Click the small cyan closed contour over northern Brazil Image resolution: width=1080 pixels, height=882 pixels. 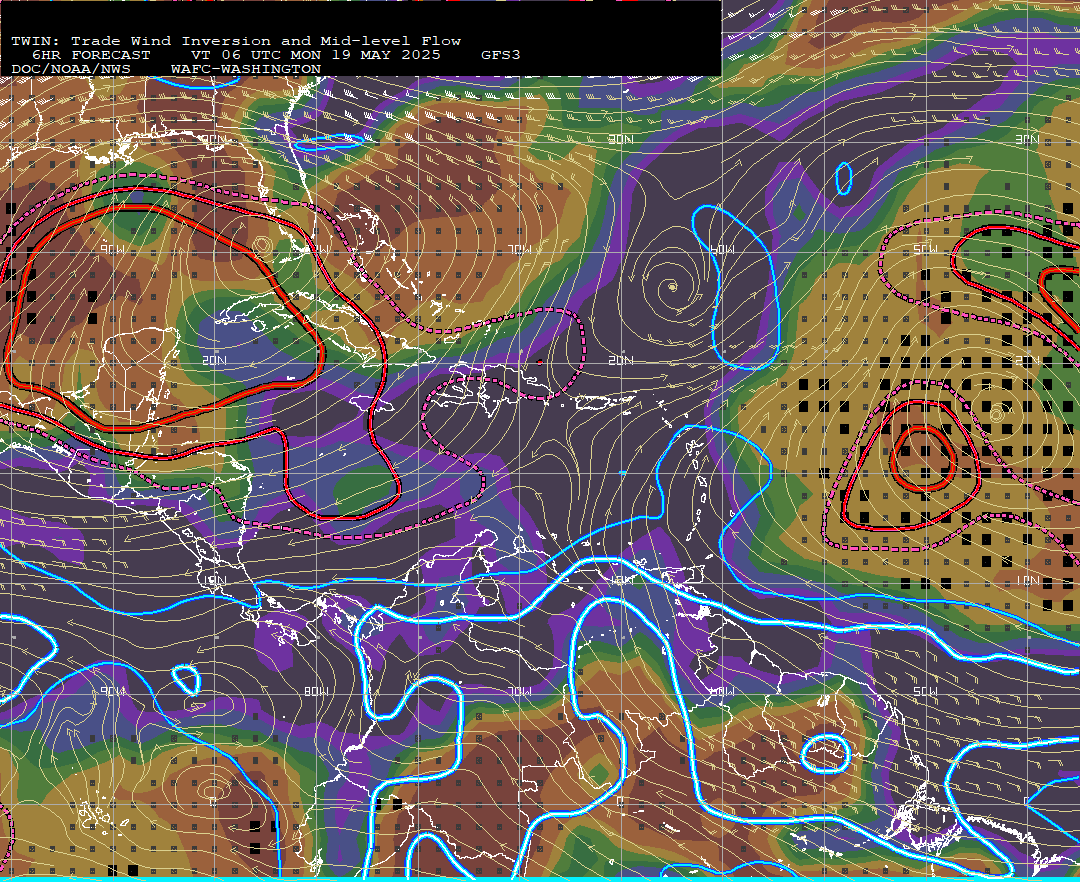[825, 753]
